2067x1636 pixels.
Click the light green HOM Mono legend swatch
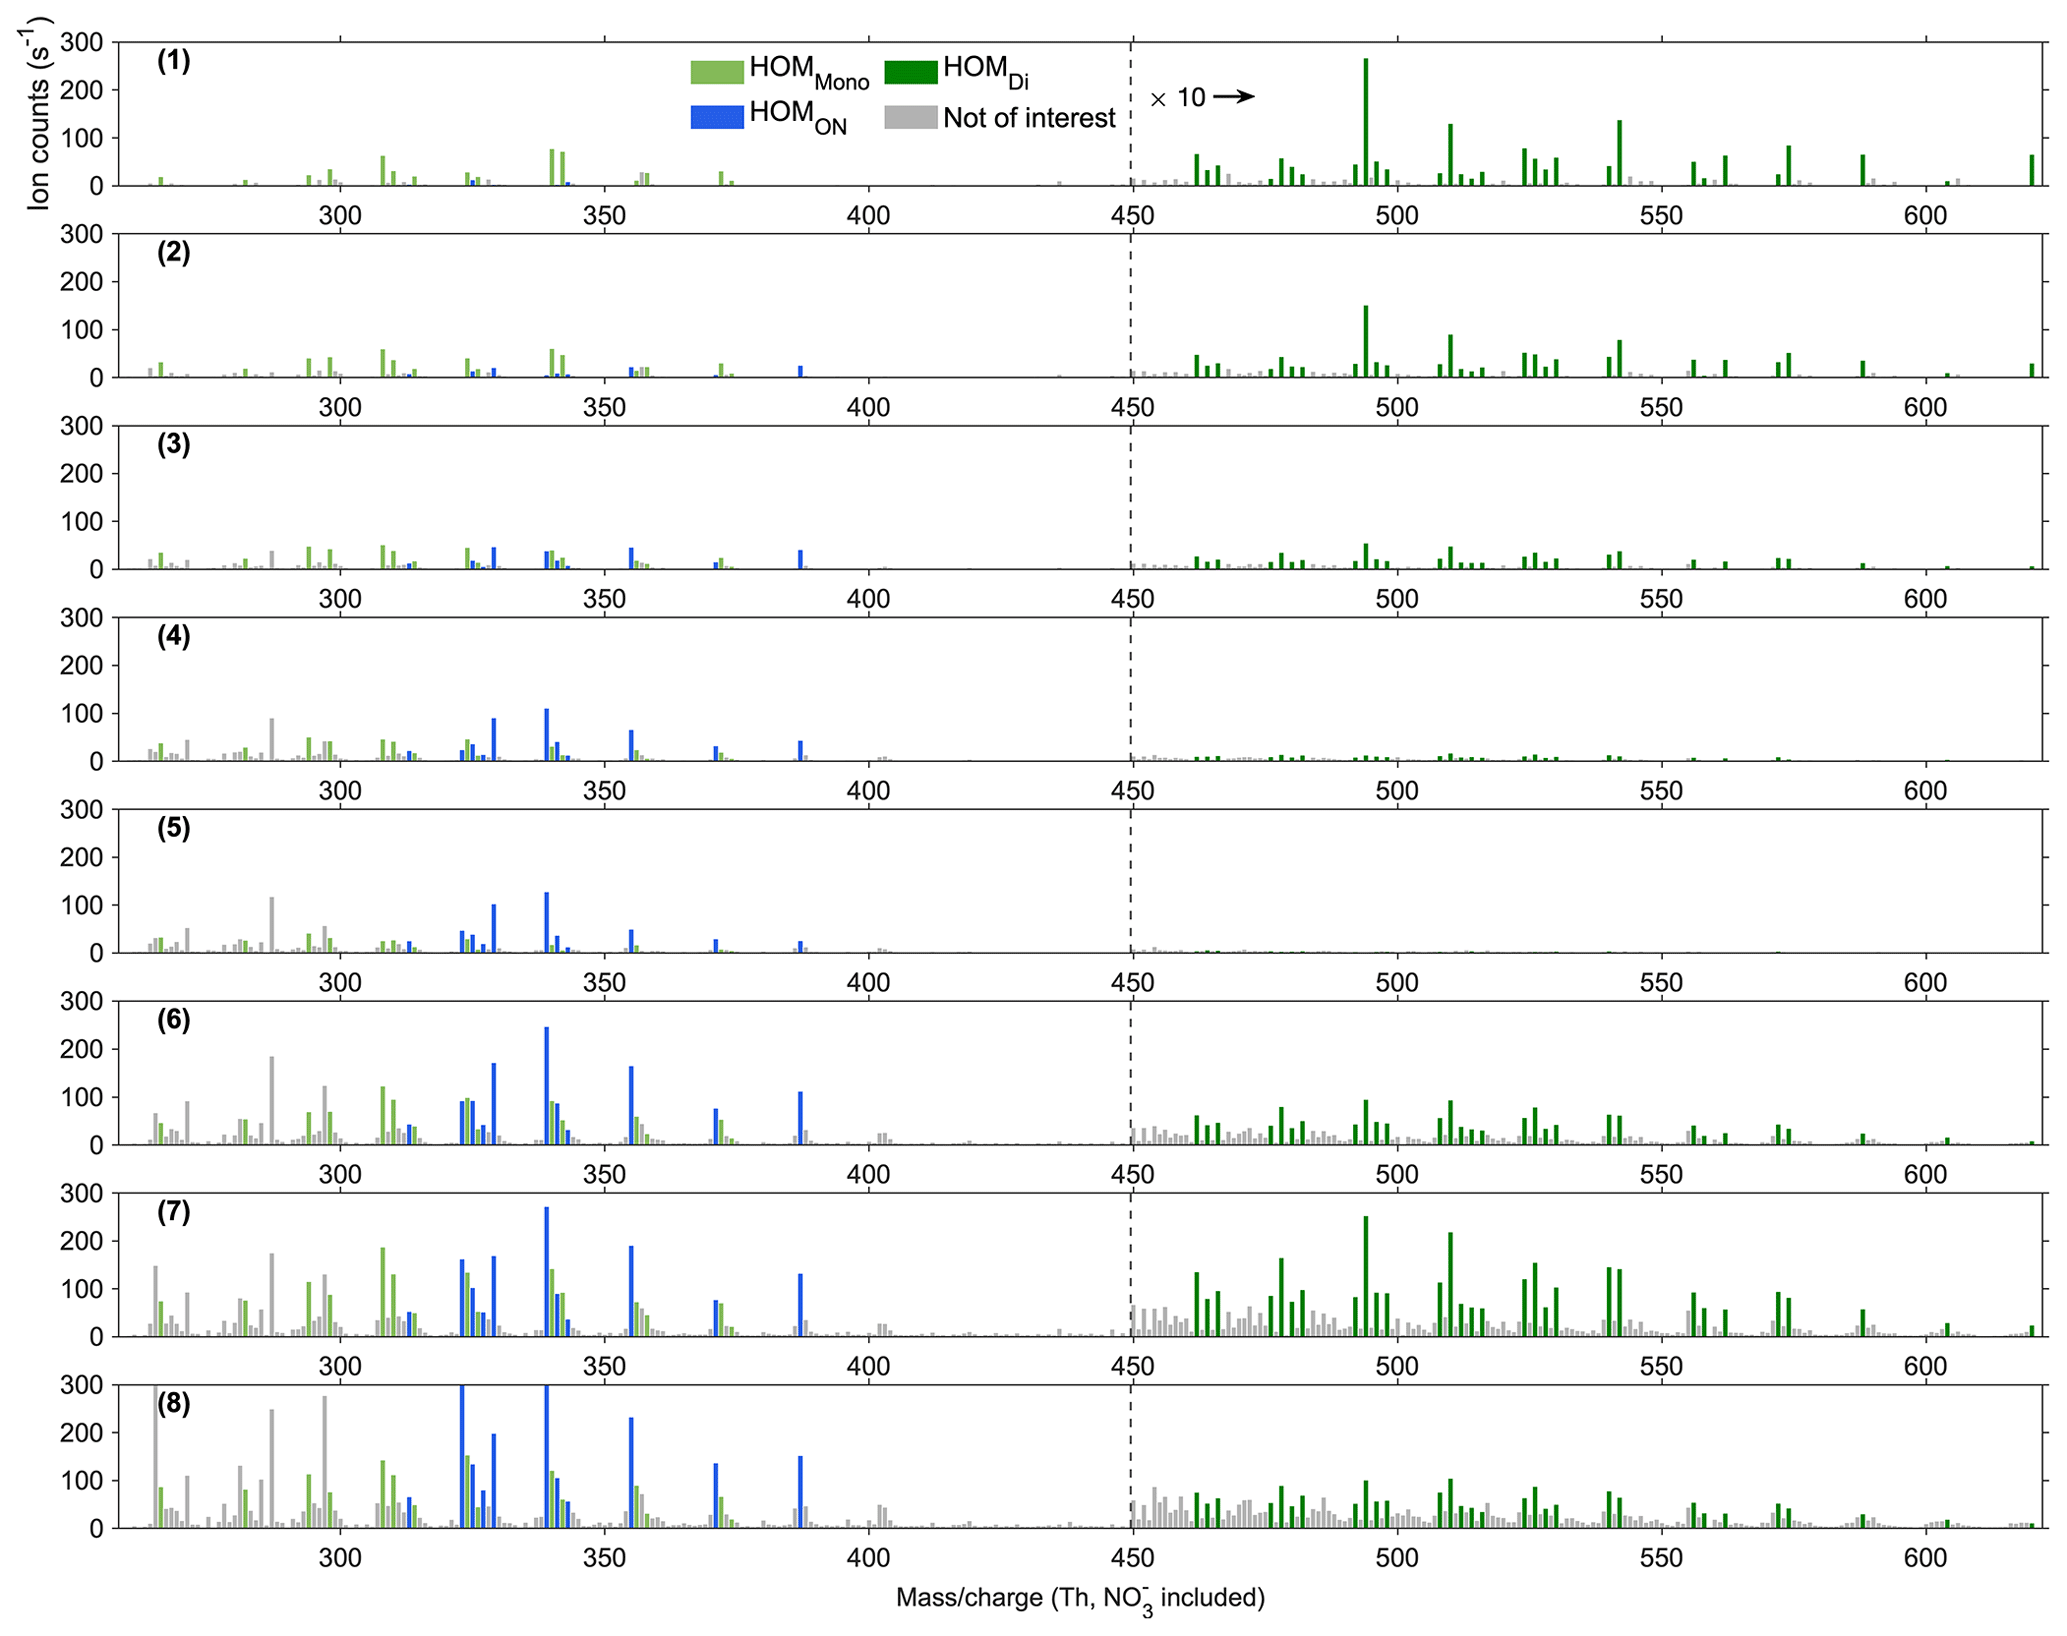(716, 71)
